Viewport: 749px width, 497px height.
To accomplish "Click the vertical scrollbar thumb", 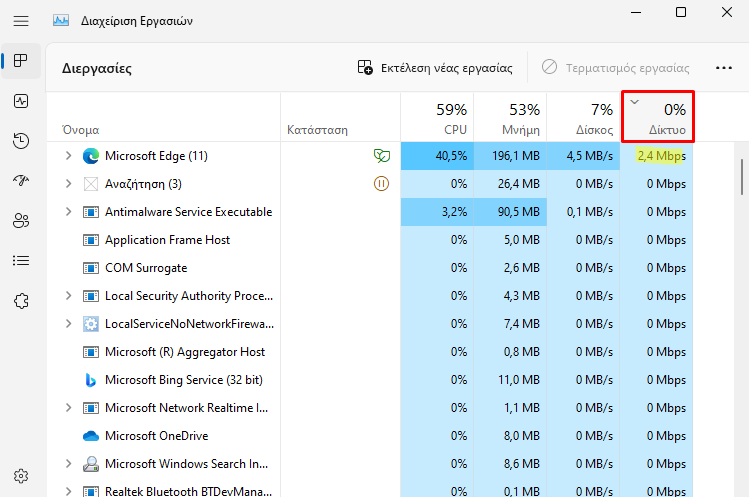I will click(742, 177).
